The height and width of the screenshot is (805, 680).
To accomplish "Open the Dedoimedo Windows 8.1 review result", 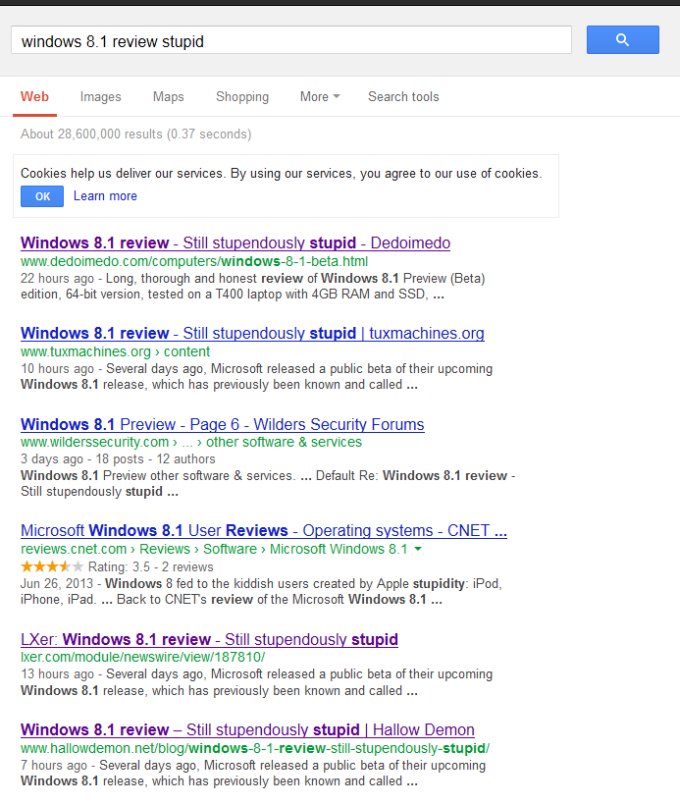I will click(236, 243).
